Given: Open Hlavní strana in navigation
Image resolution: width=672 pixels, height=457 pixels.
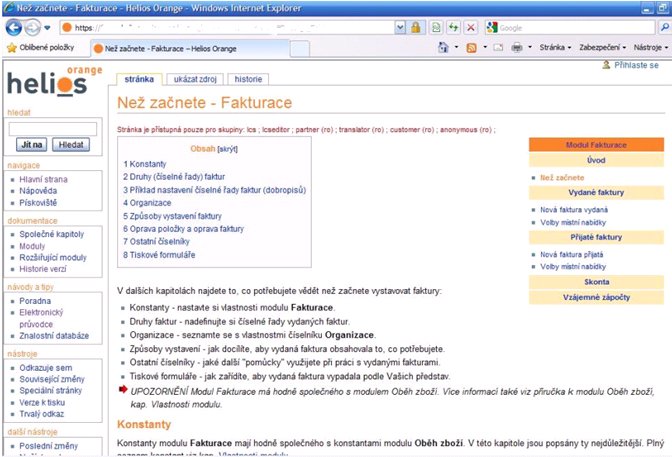Looking at the screenshot, I should 43,179.
